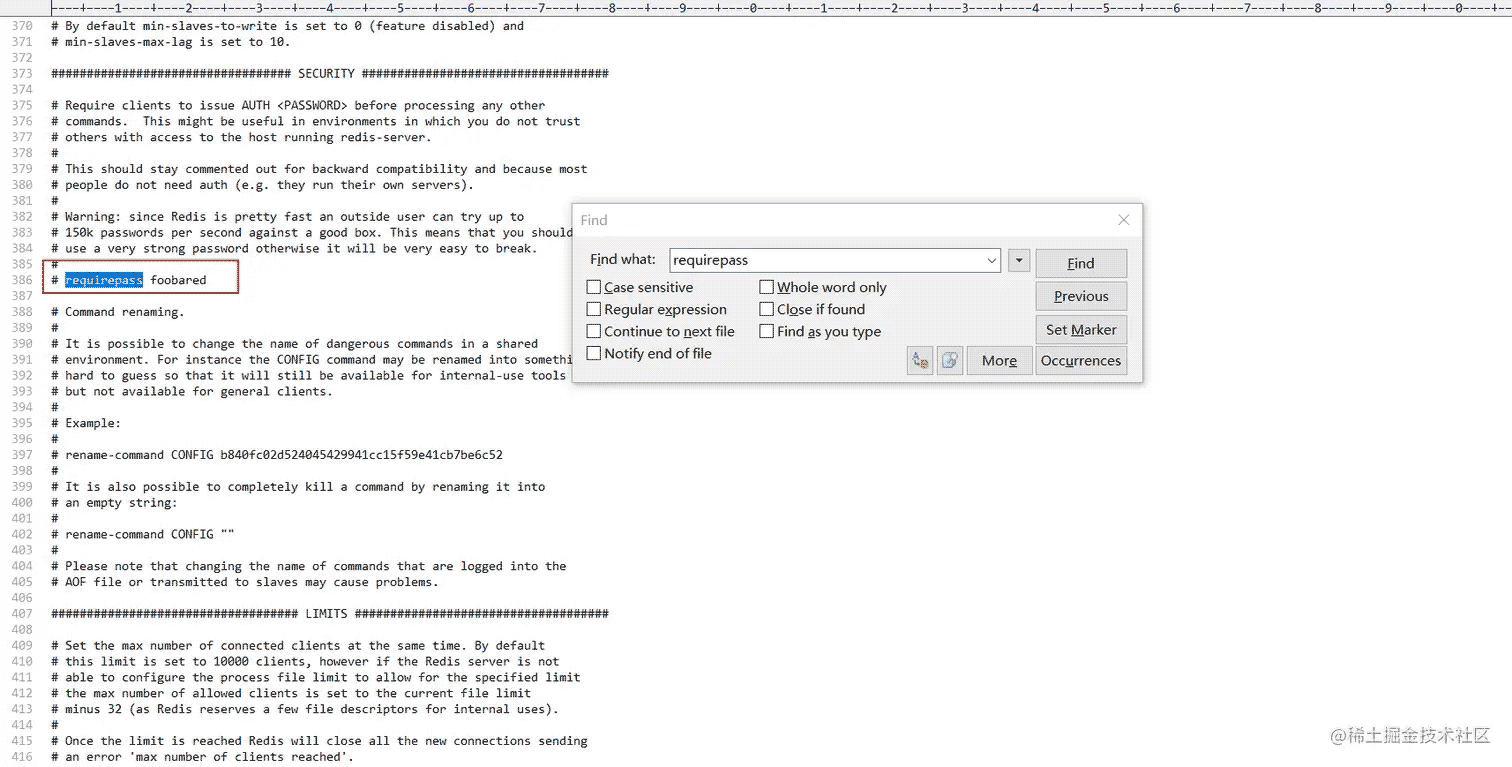
Task: Select the rename-command CONFIG b840fc02 line
Action: coord(277,455)
